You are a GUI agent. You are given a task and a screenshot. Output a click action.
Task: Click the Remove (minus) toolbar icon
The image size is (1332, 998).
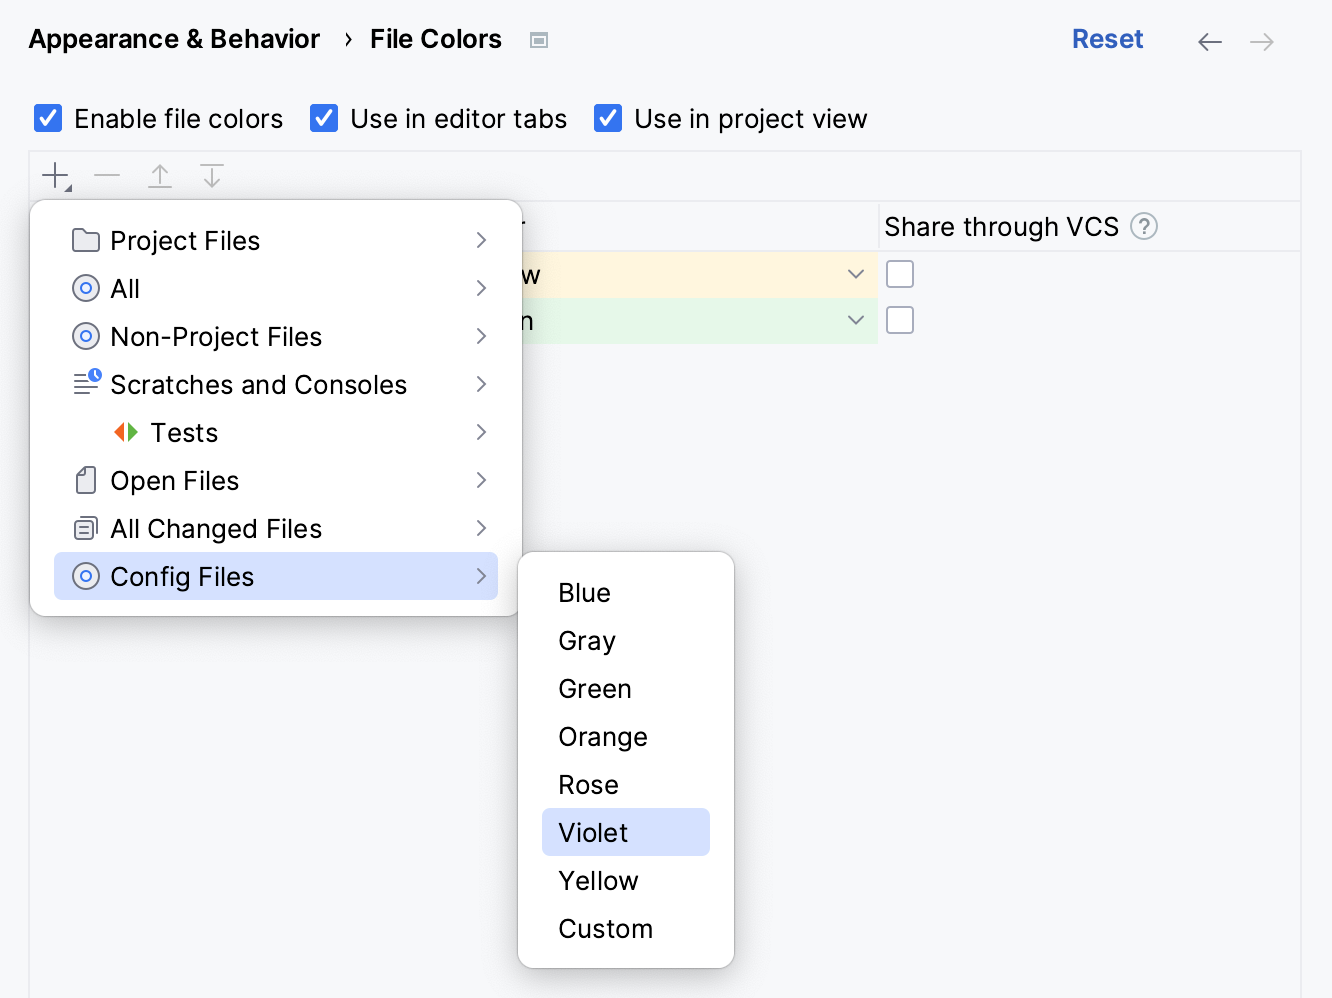click(107, 176)
